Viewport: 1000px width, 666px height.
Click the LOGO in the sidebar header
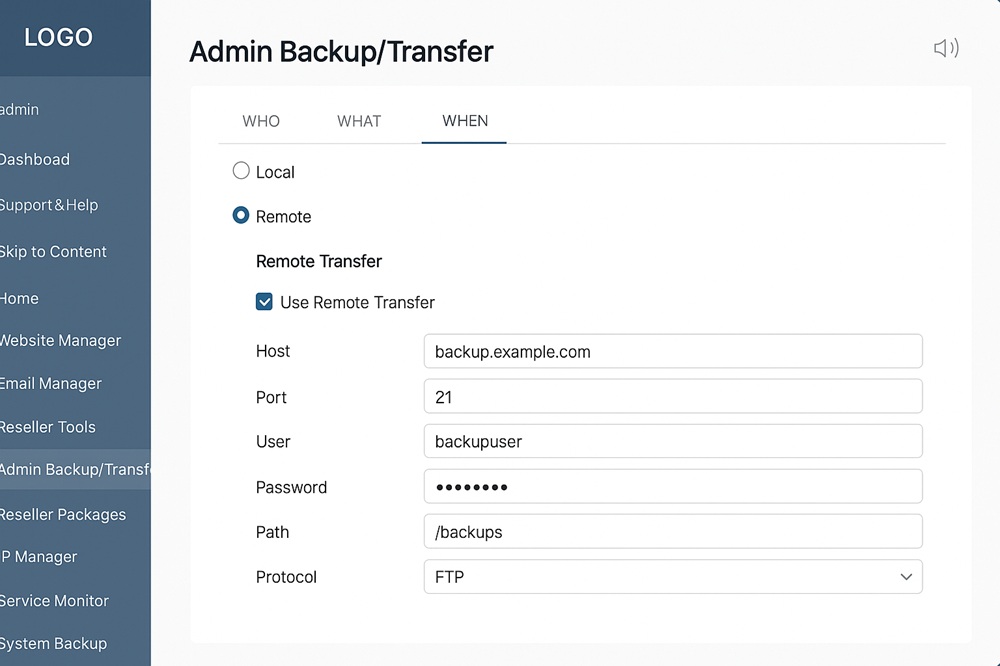58,38
